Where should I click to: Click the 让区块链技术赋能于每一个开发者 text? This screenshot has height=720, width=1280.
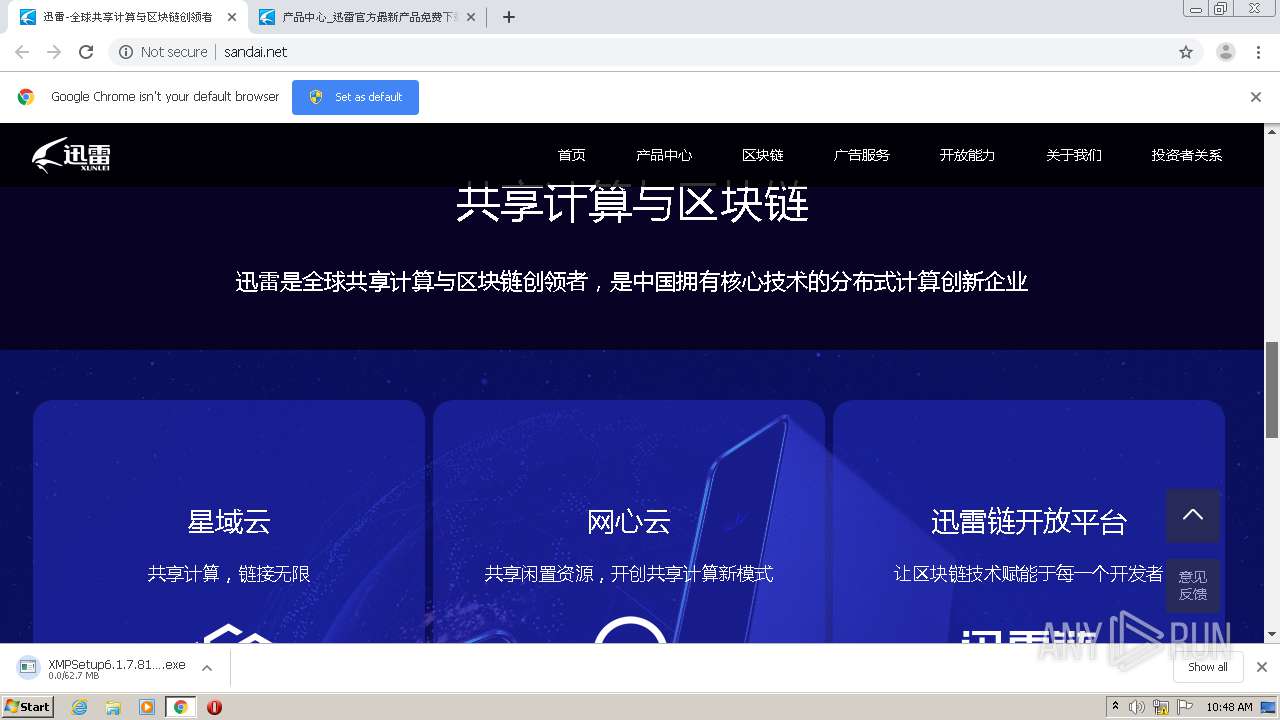1029,574
